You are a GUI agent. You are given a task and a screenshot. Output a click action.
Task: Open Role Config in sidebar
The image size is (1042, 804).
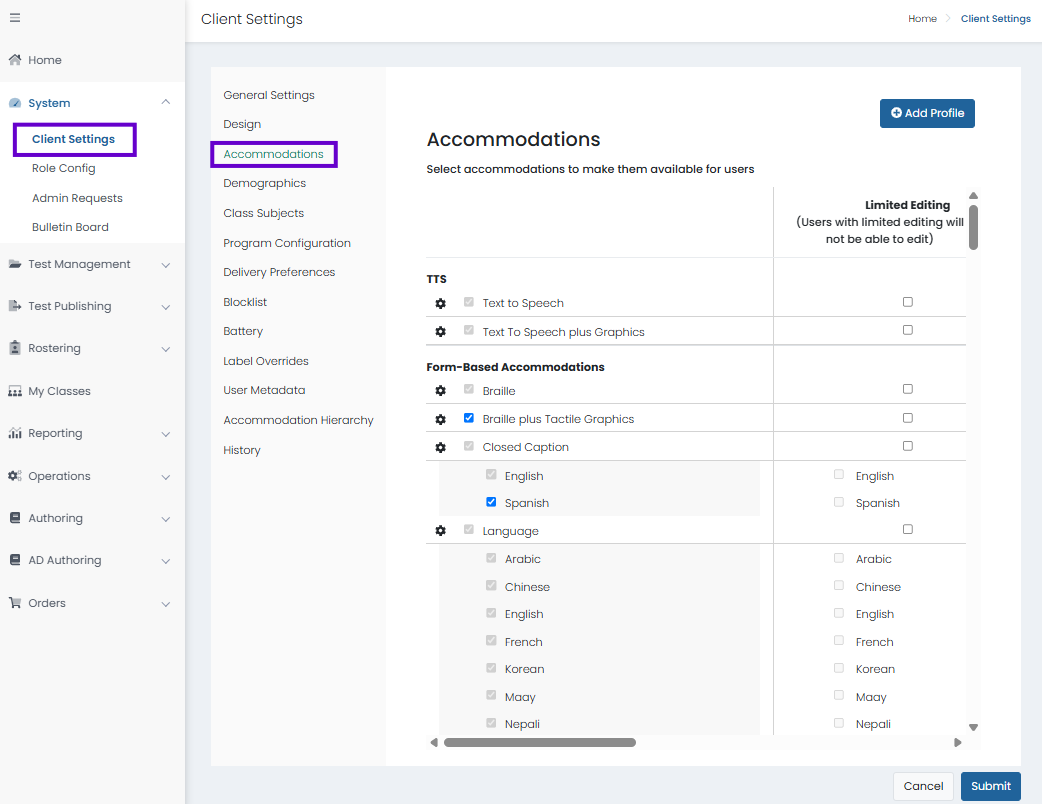point(64,168)
